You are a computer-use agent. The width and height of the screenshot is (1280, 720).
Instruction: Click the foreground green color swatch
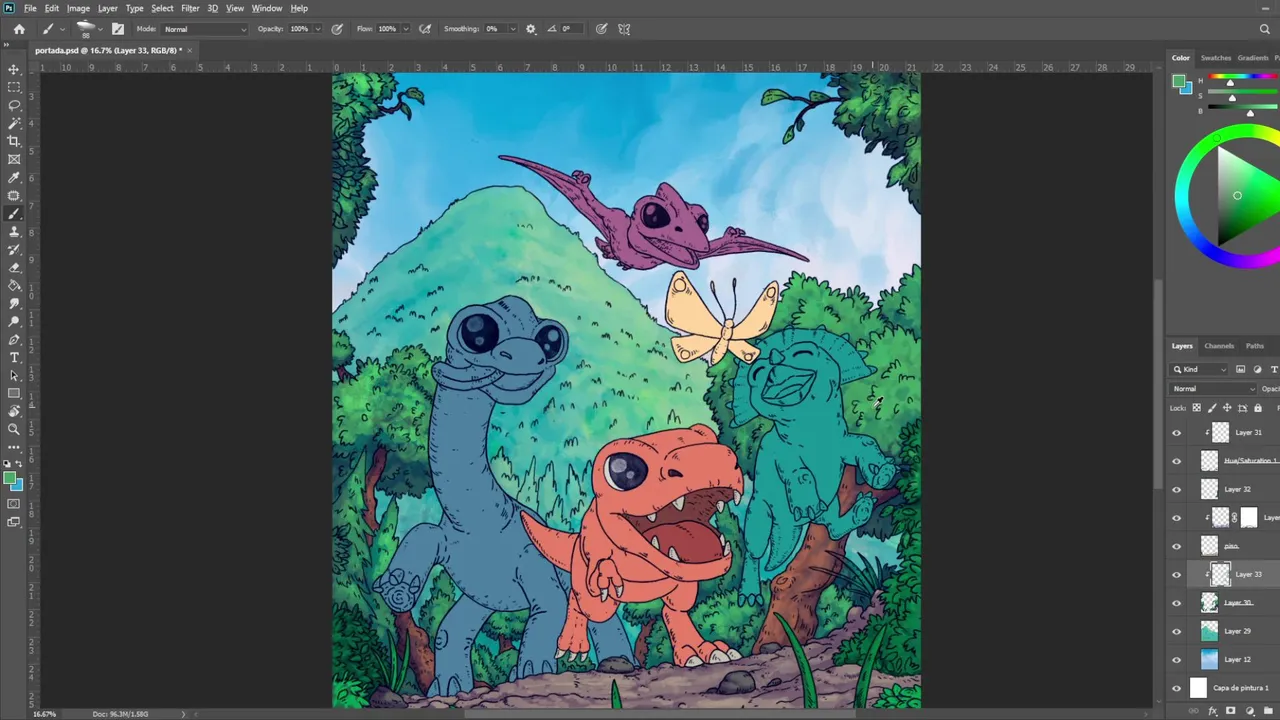tap(9, 479)
